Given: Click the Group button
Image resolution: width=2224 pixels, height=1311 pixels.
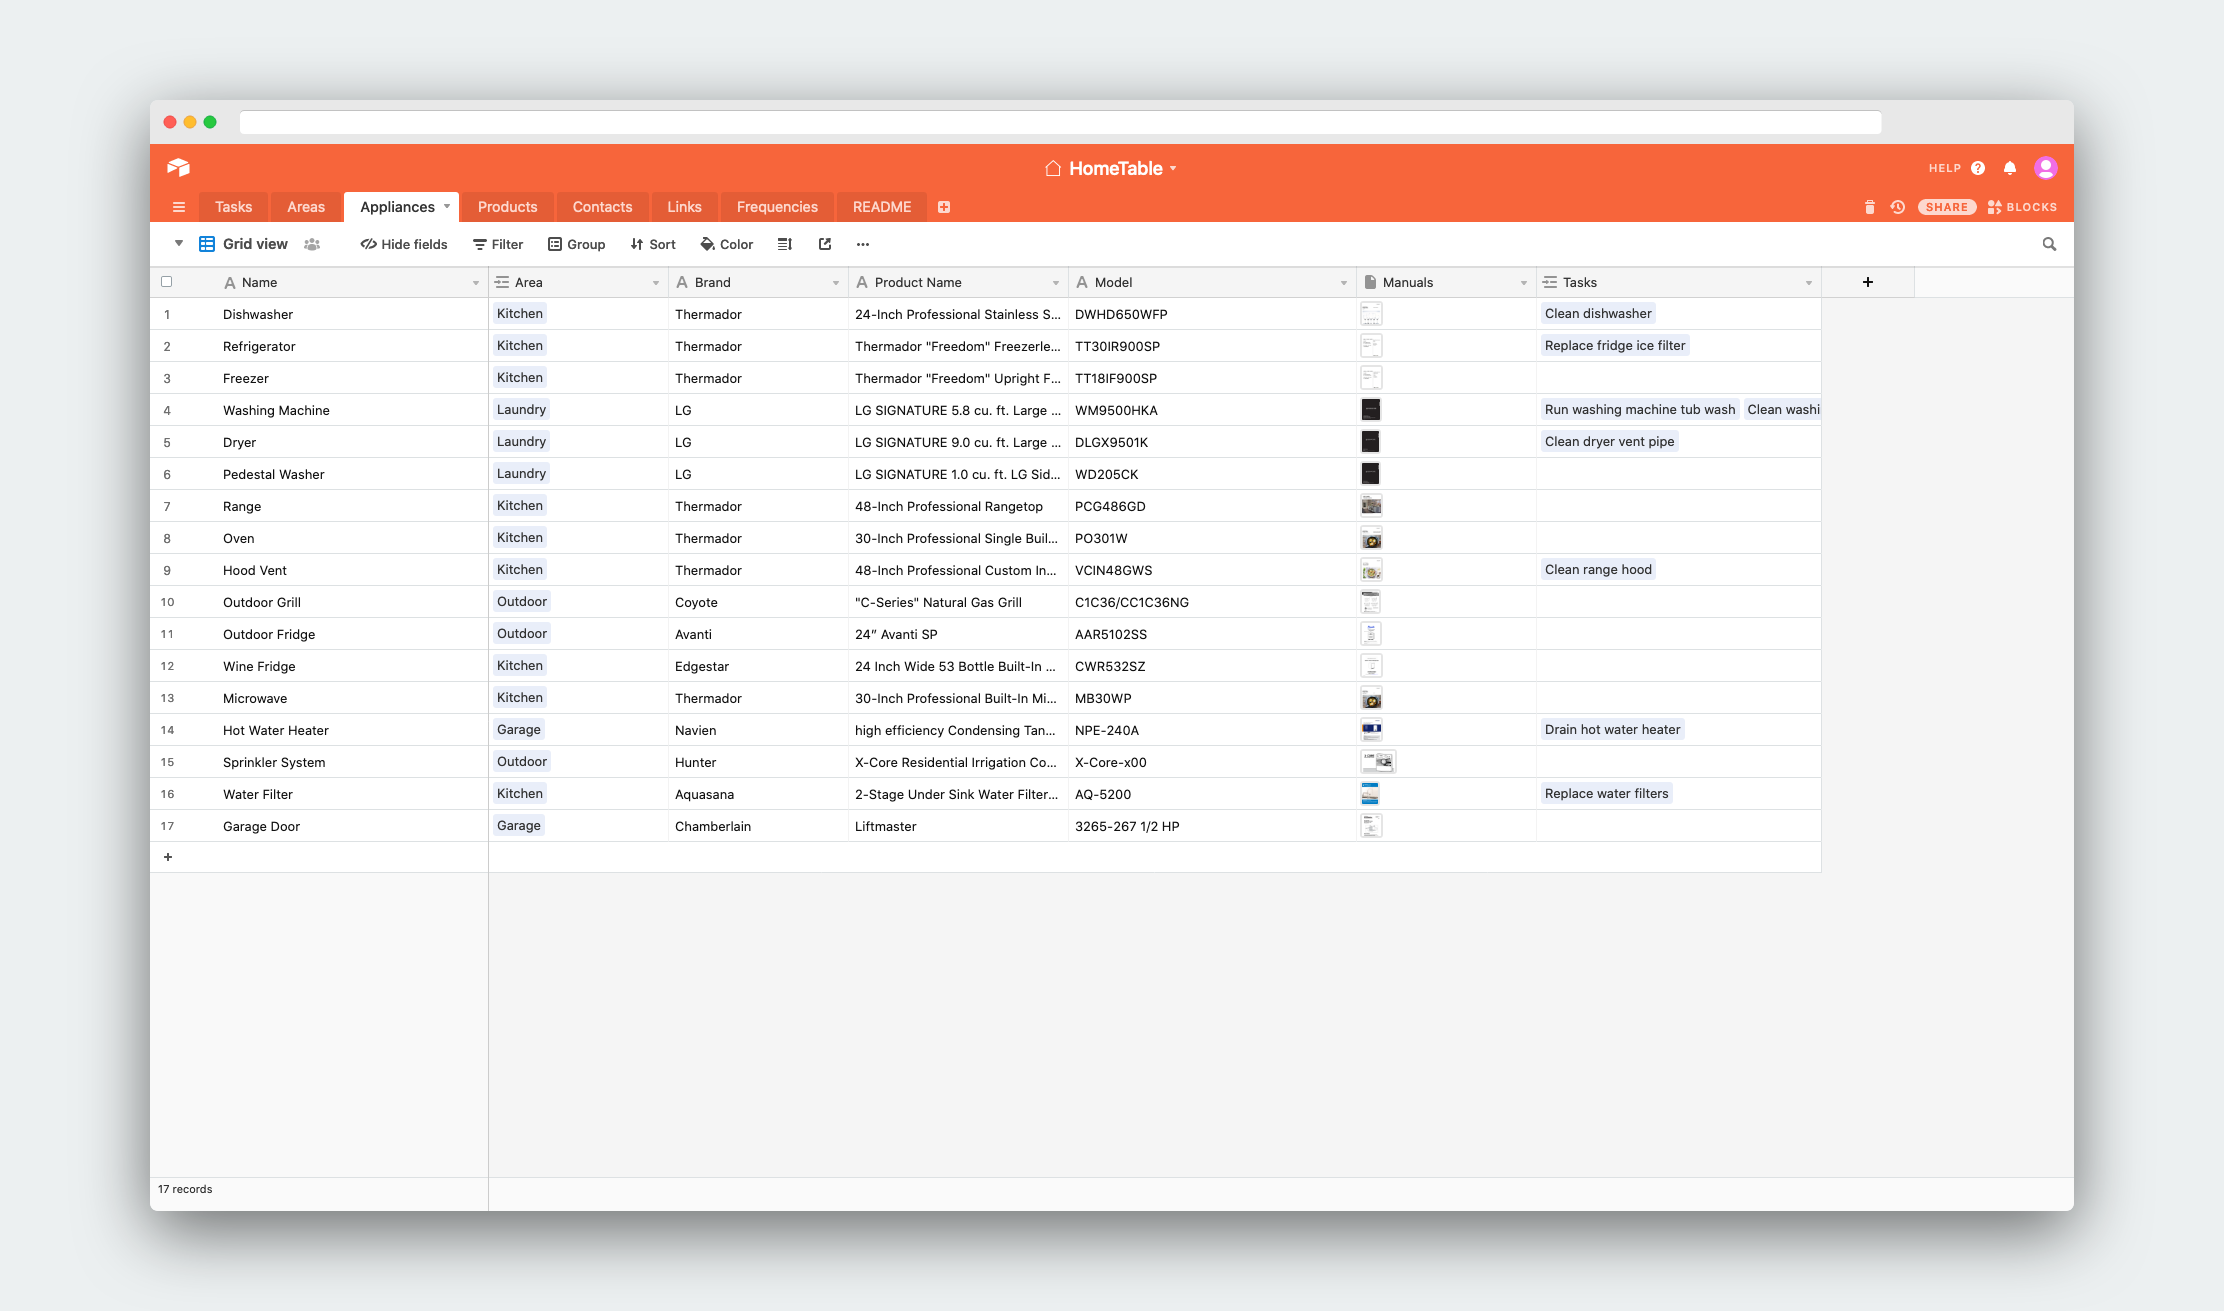Looking at the screenshot, I should pos(577,244).
